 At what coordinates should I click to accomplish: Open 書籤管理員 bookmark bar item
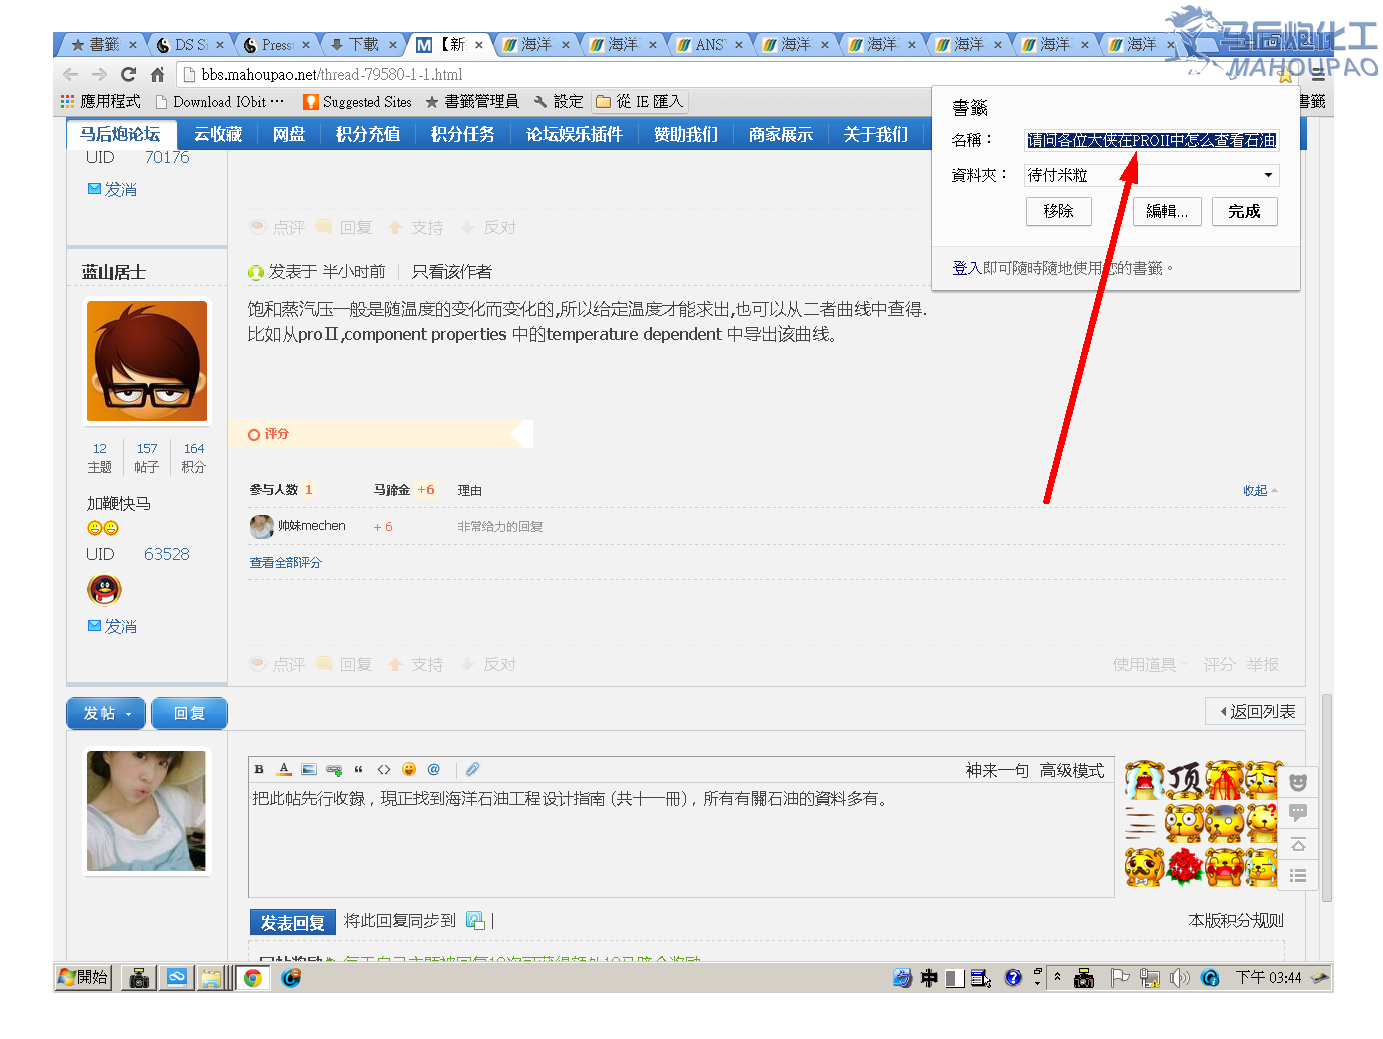point(472,101)
